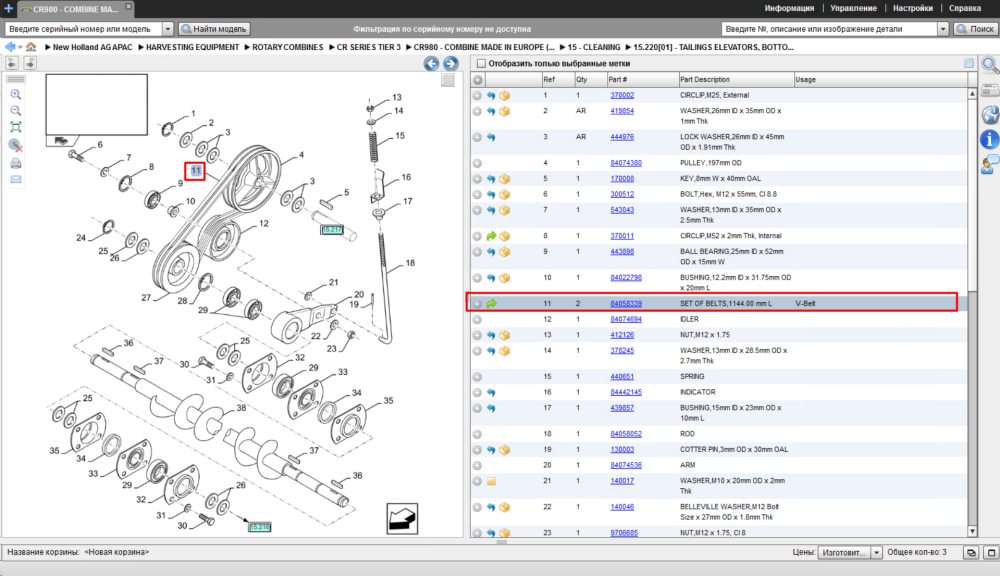Print the parts diagram
The image size is (1000, 576).
click(x=16, y=163)
